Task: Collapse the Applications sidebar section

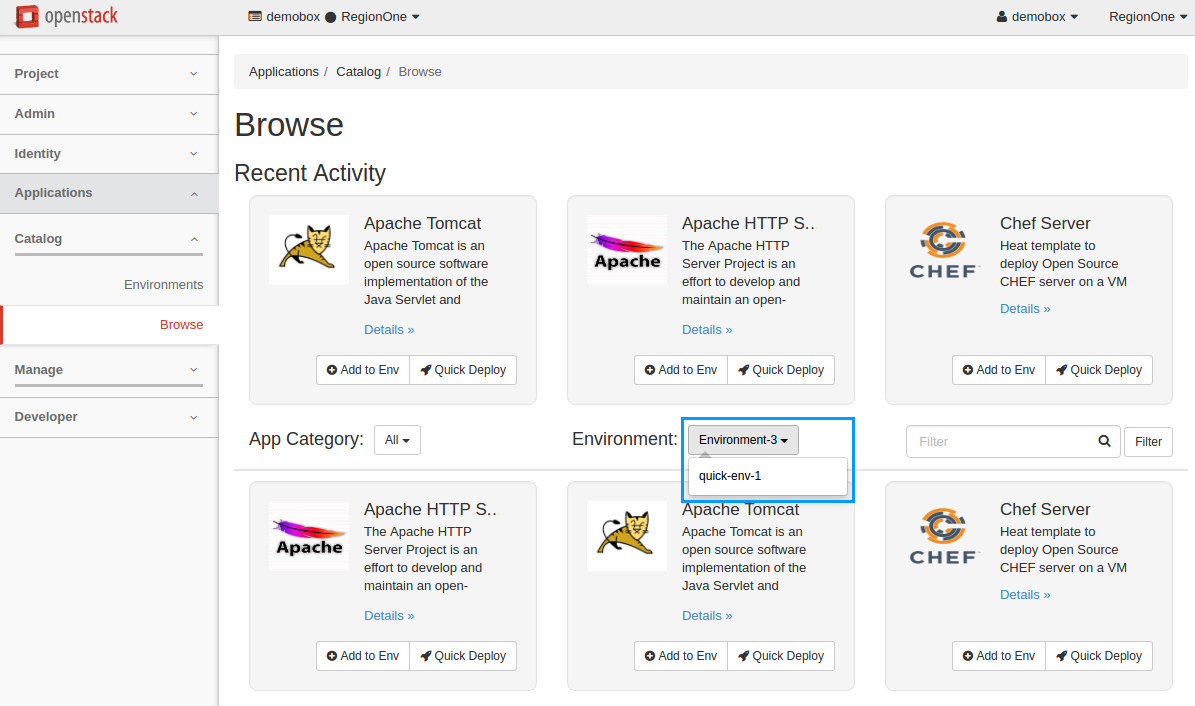Action: point(108,193)
